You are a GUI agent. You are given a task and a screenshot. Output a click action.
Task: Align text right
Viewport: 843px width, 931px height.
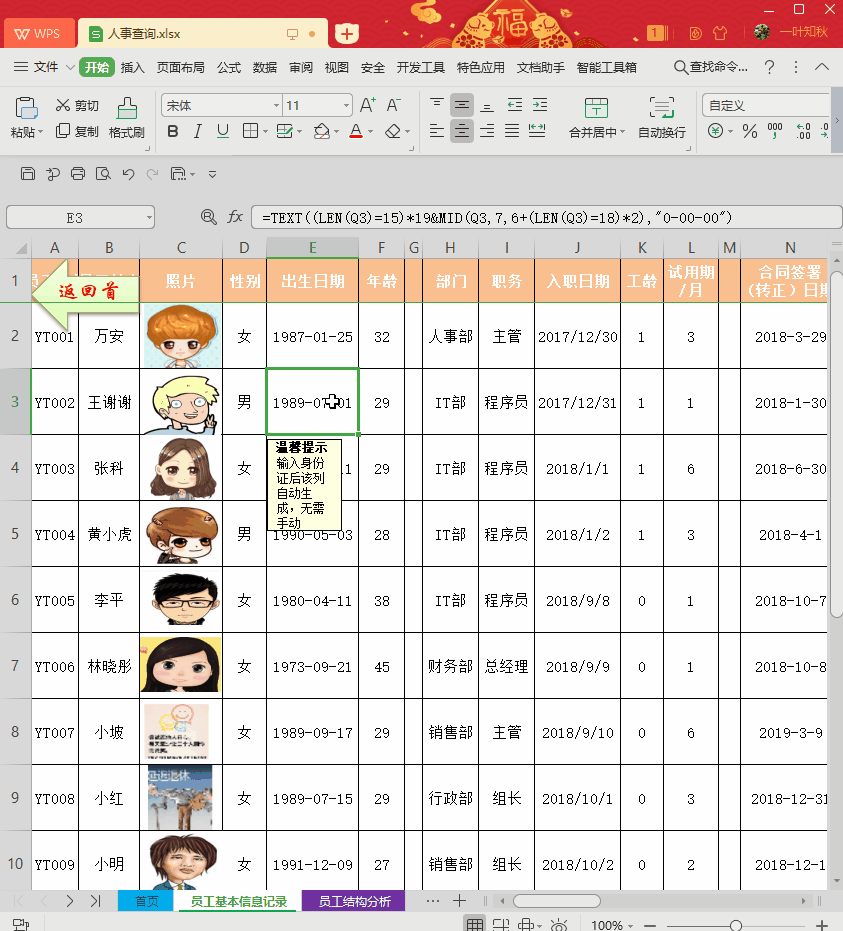(487, 131)
